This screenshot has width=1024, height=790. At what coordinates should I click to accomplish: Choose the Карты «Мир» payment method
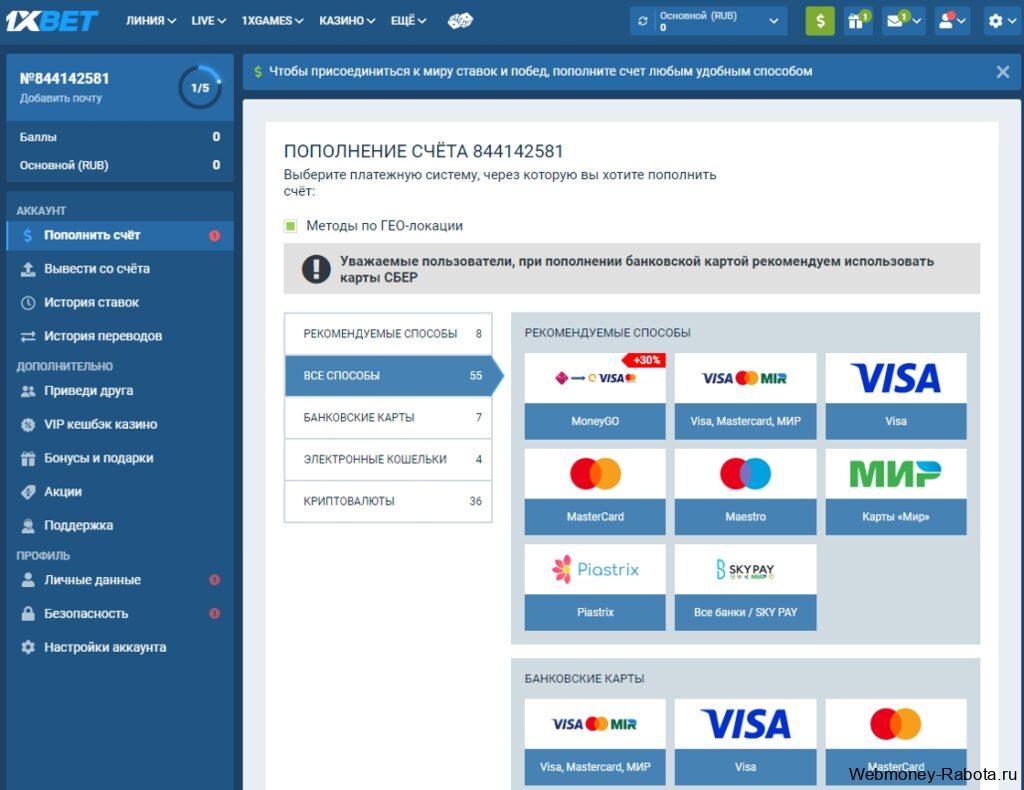896,492
